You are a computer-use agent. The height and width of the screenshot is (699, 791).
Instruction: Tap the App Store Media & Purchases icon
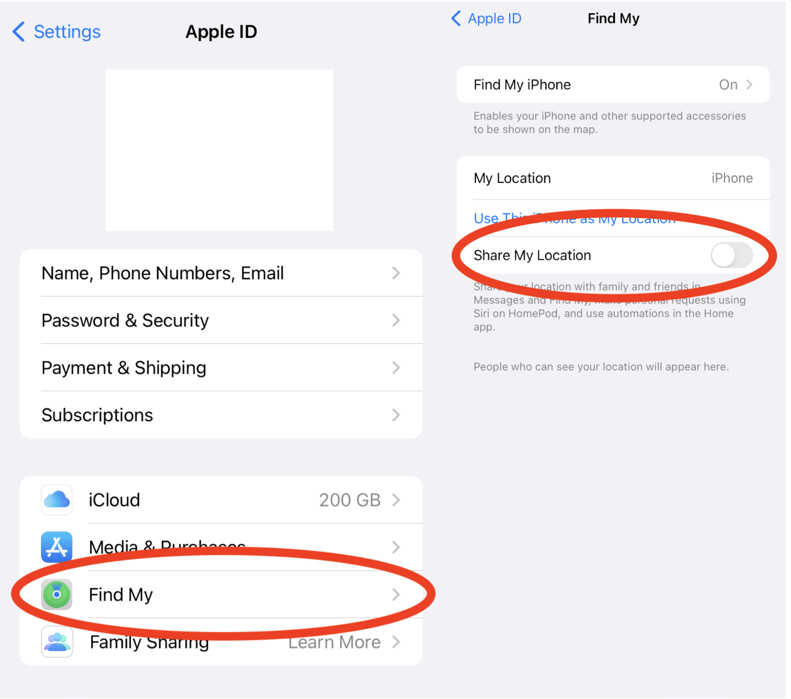56,547
